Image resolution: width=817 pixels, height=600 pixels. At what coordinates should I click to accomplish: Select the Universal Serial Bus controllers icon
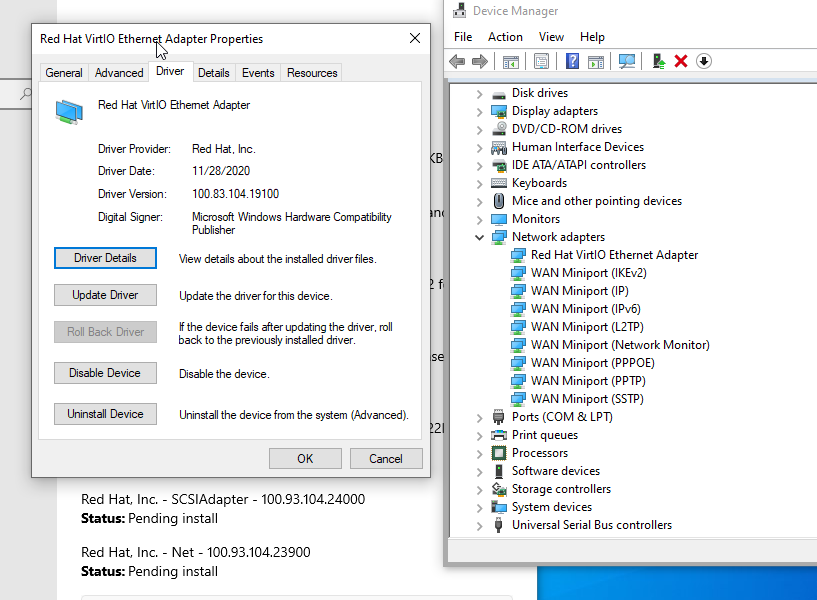pos(499,525)
